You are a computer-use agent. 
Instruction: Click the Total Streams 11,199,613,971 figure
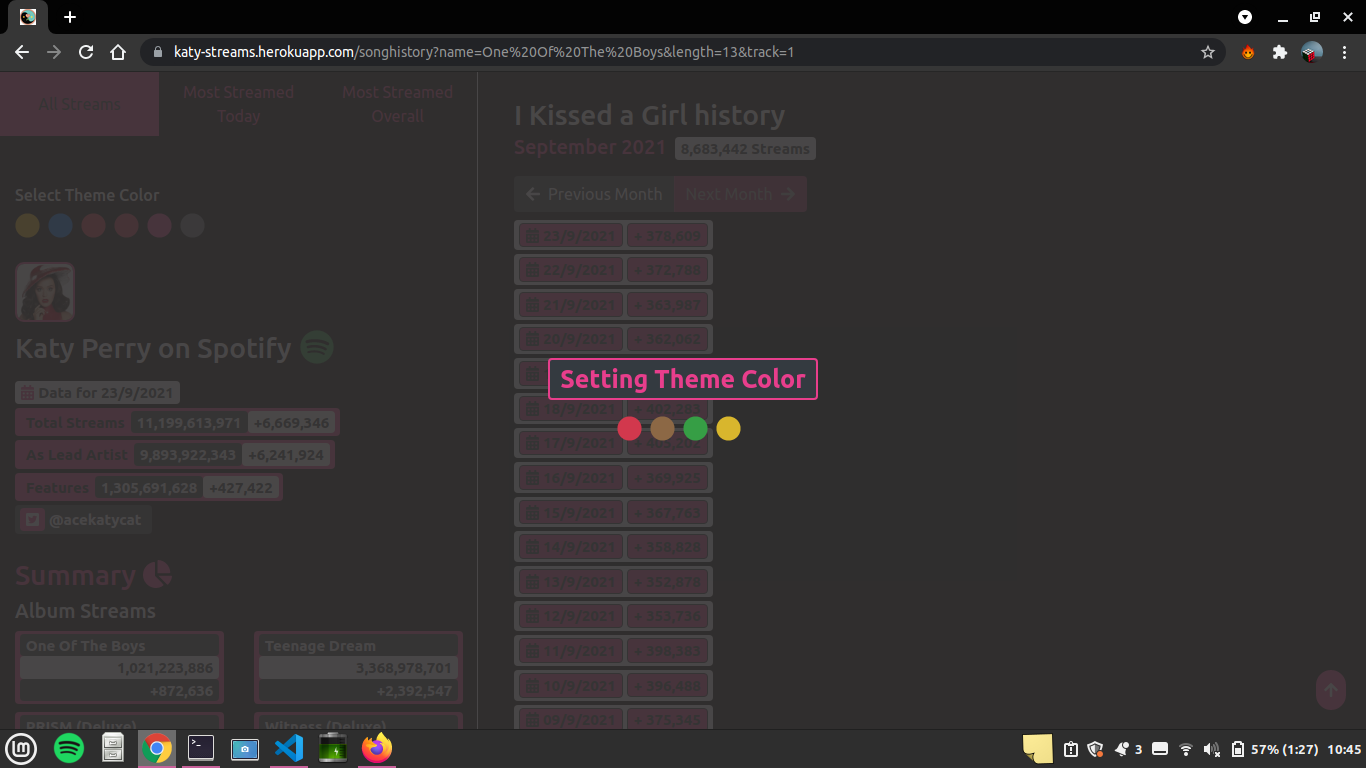(x=189, y=423)
